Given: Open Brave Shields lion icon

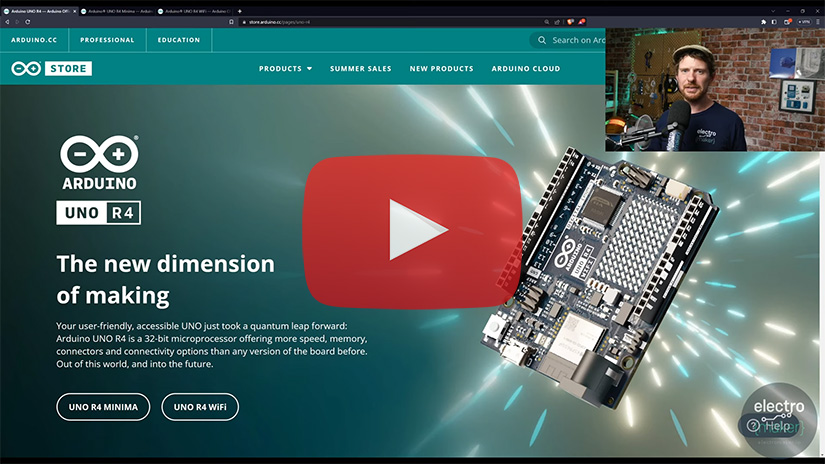Looking at the screenshot, I should click(570, 22).
